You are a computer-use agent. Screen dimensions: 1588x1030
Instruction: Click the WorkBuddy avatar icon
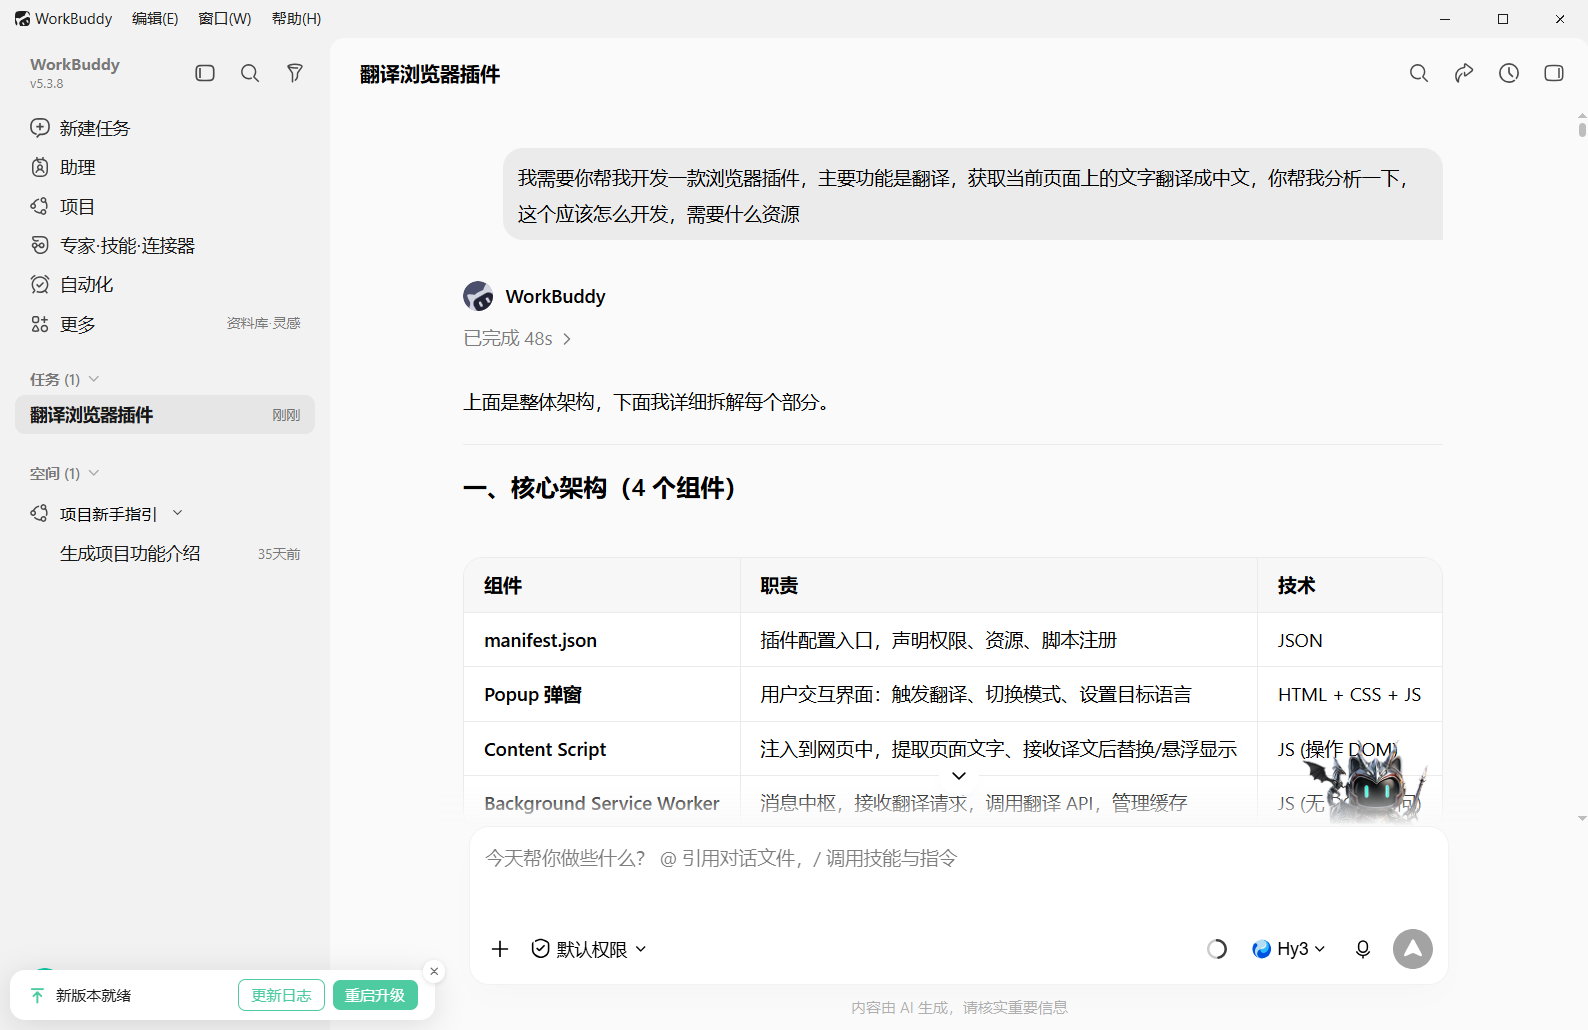point(478,296)
